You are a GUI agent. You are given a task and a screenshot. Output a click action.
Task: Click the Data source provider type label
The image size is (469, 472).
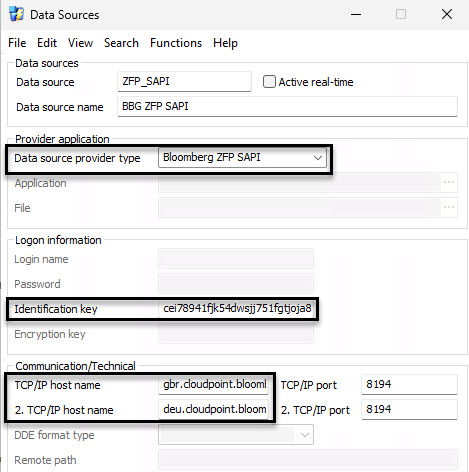click(x=77, y=158)
